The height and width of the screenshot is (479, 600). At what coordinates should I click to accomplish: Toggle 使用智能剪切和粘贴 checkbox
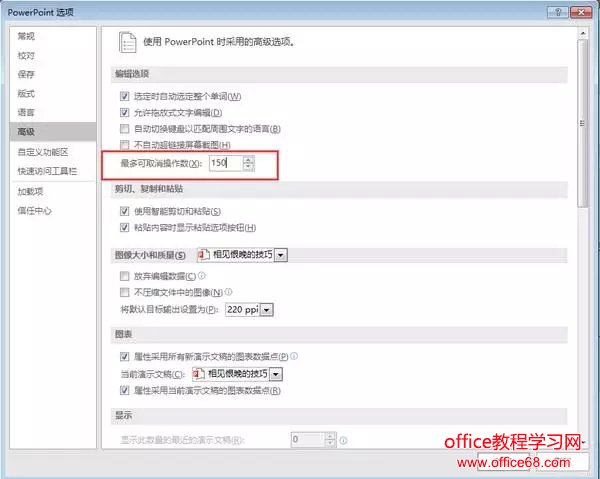124,211
